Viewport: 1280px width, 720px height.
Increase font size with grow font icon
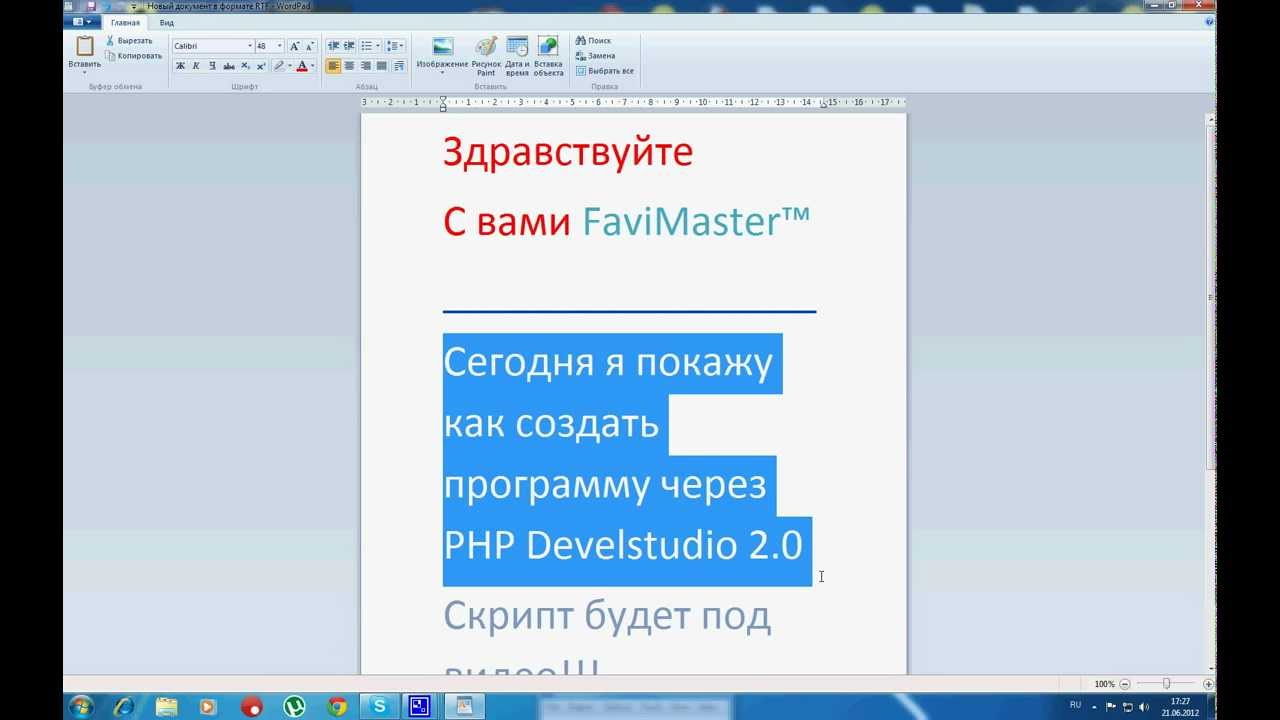point(295,46)
